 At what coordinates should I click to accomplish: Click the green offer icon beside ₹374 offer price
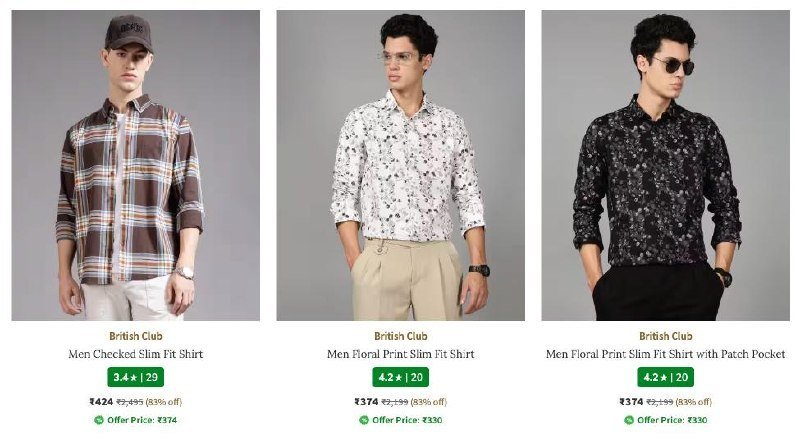point(99,420)
